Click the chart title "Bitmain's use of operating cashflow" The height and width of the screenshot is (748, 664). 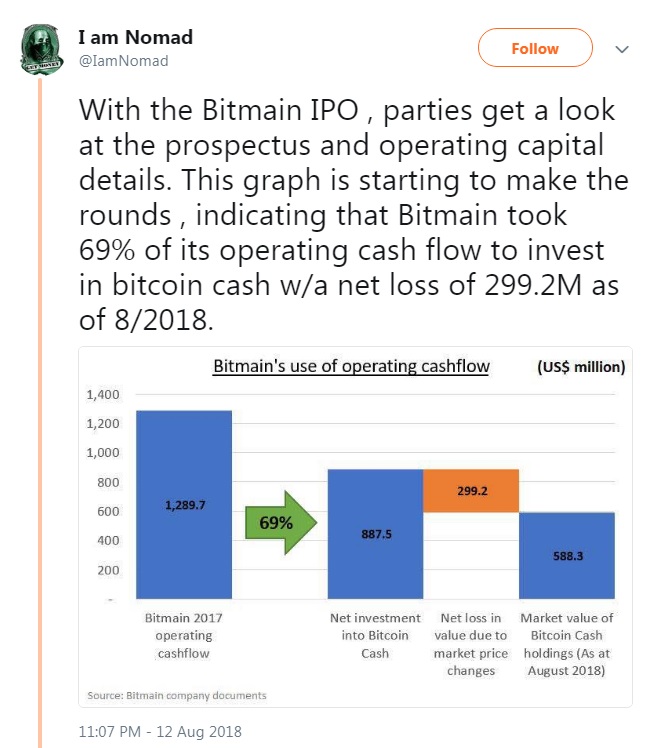[x=351, y=366]
